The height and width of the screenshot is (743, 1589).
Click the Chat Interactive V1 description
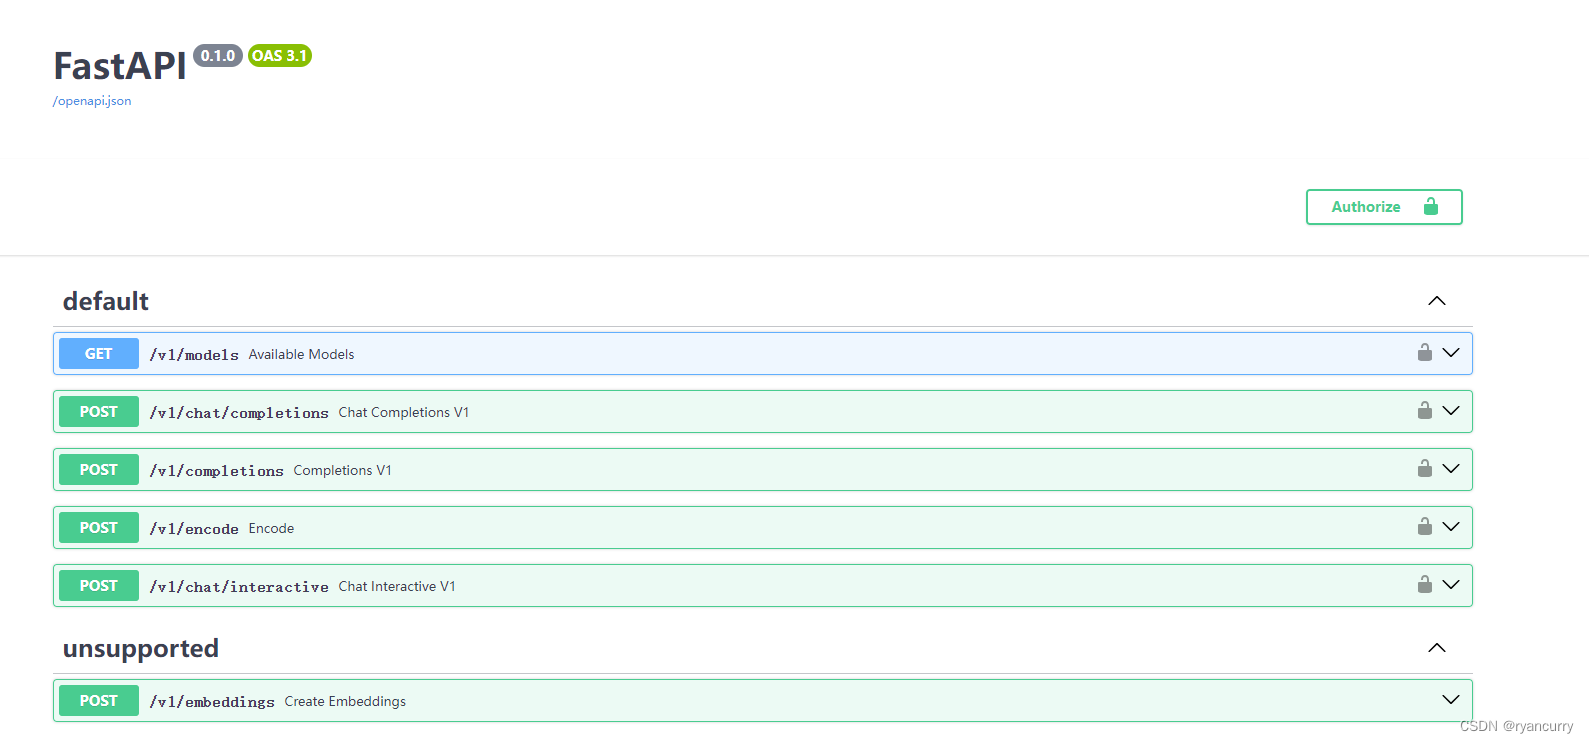pyautogui.click(x=397, y=586)
